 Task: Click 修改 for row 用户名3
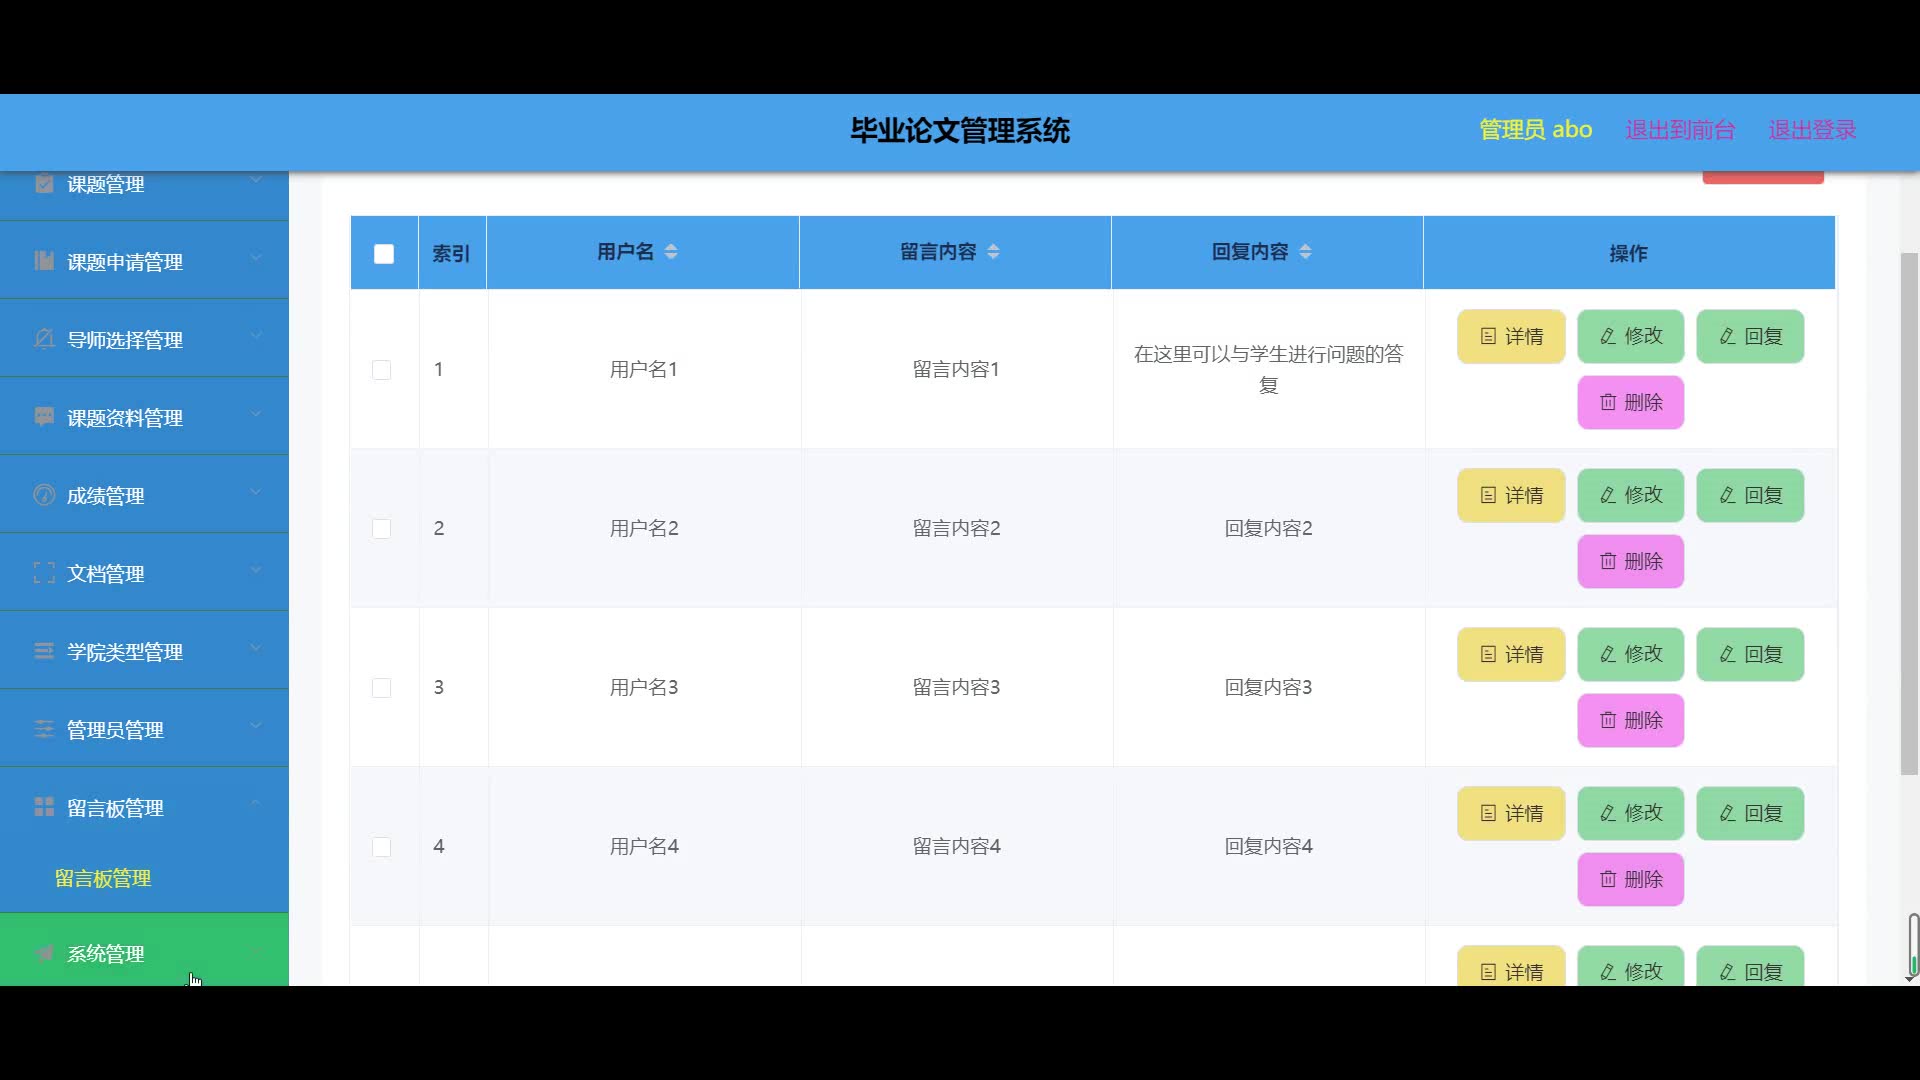[1631, 654]
